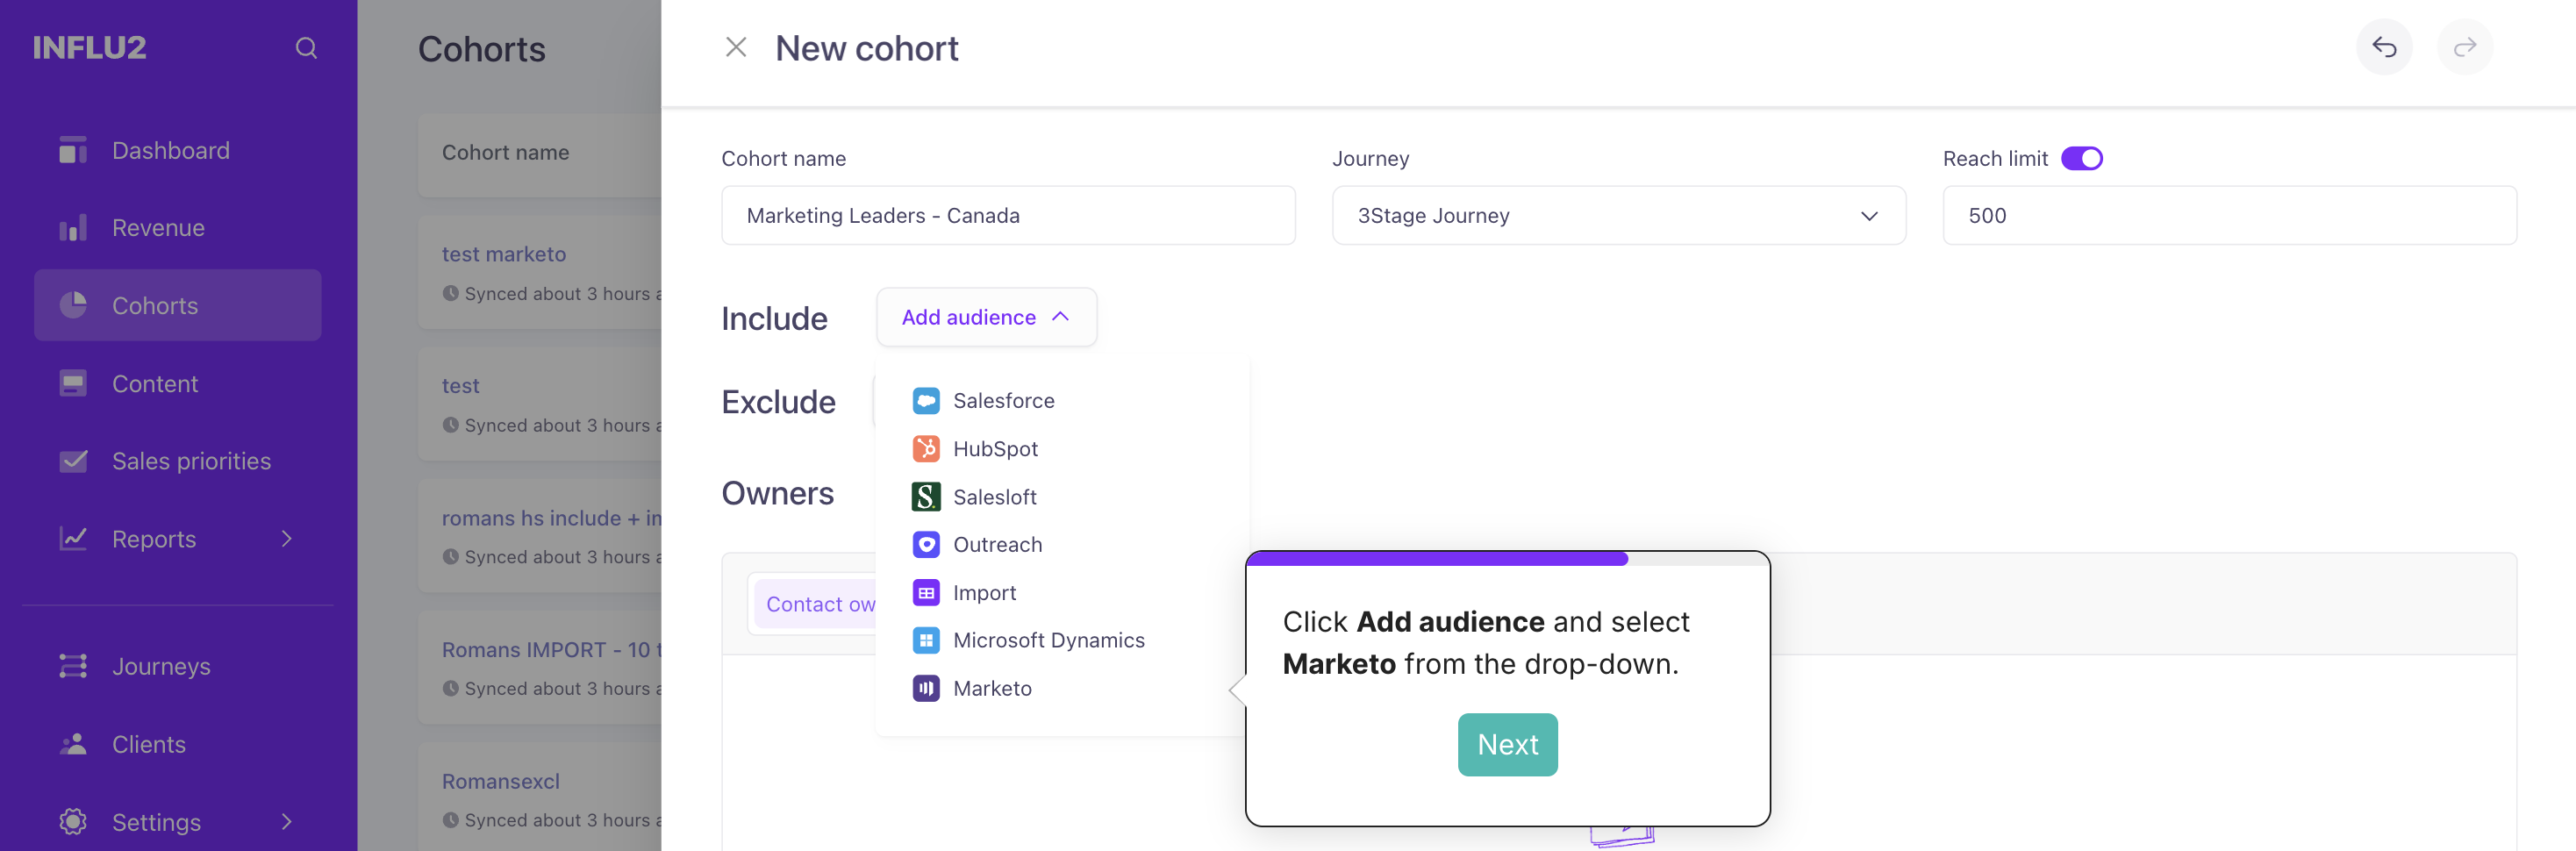Click clock icon next to test marketo sync
The image size is (2576, 851).
(x=451, y=294)
